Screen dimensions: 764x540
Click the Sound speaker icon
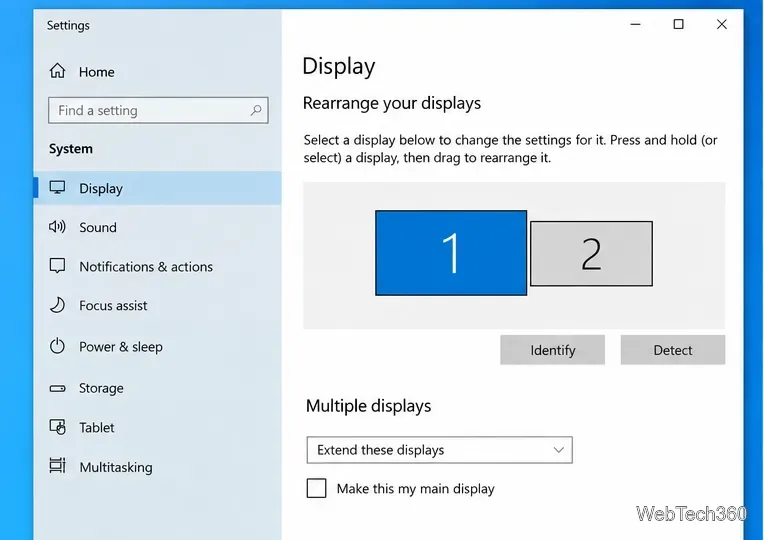pyautogui.click(x=57, y=227)
